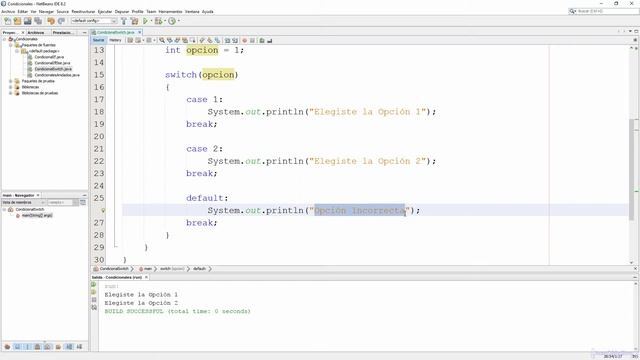640x360 pixels.
Task: Collapse the Condicionales project node
Action: click(x=4, y=39)
